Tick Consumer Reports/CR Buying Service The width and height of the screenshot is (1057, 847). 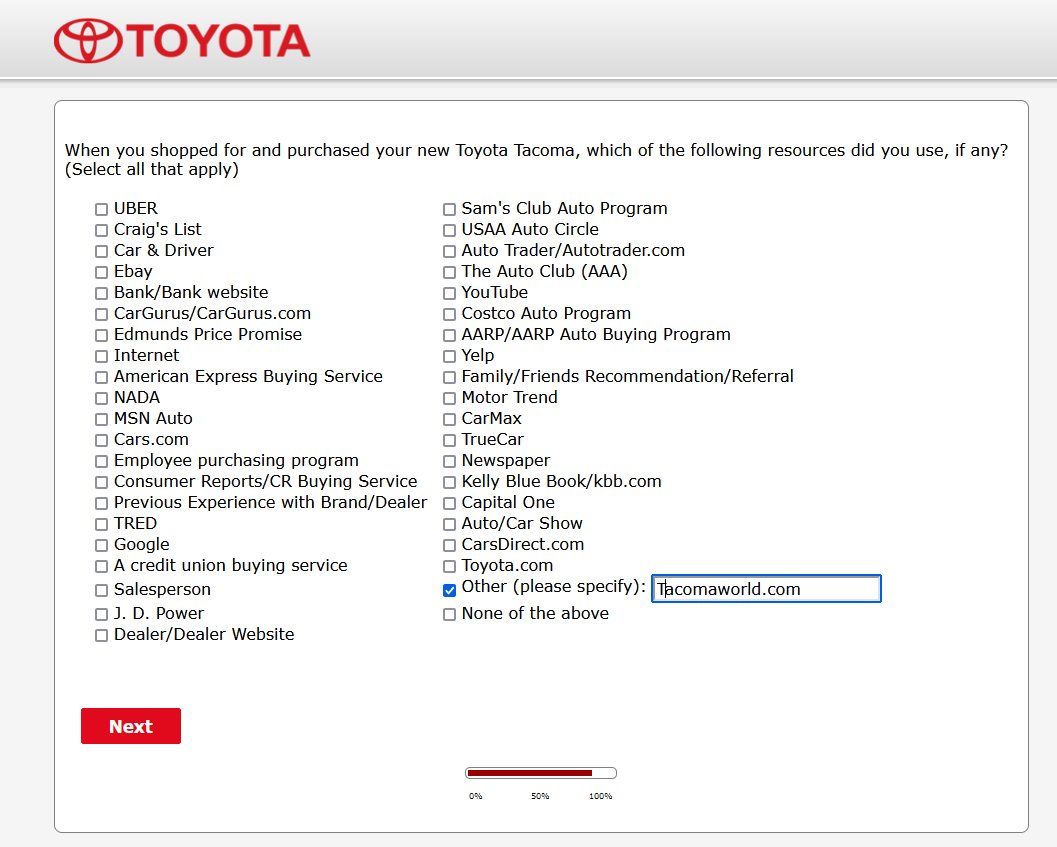[x=101, y=482]
